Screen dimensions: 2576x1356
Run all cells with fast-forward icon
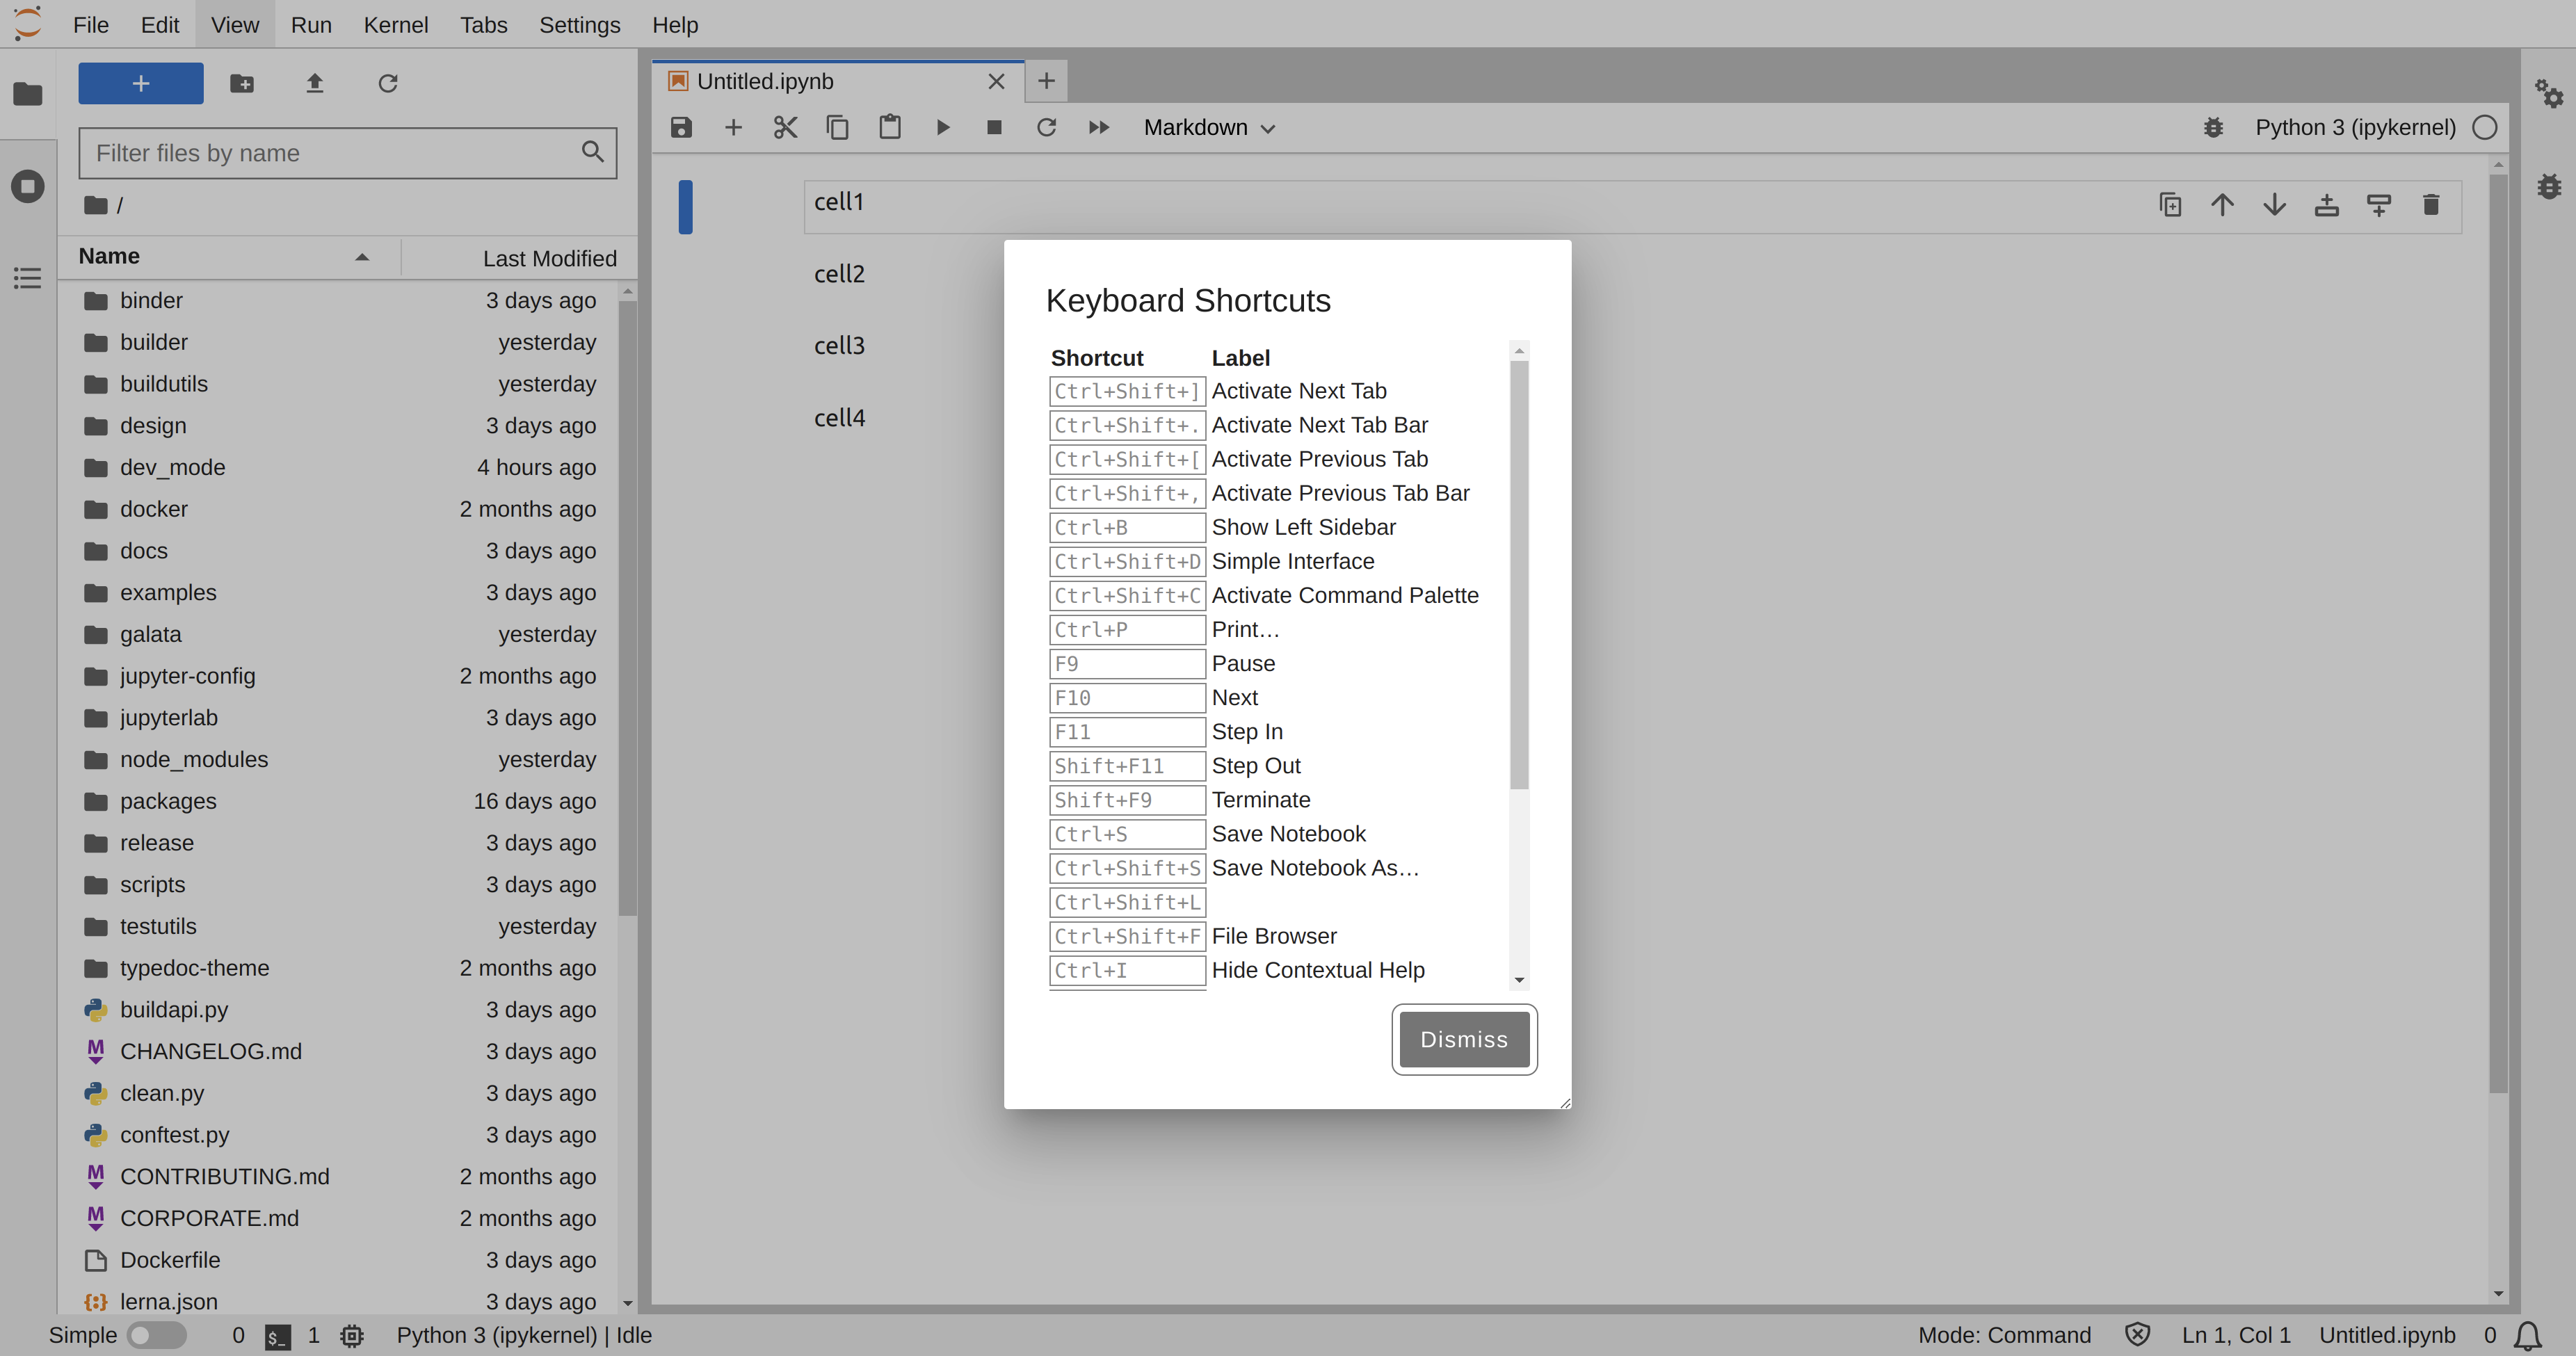[x=1098, y=127]
